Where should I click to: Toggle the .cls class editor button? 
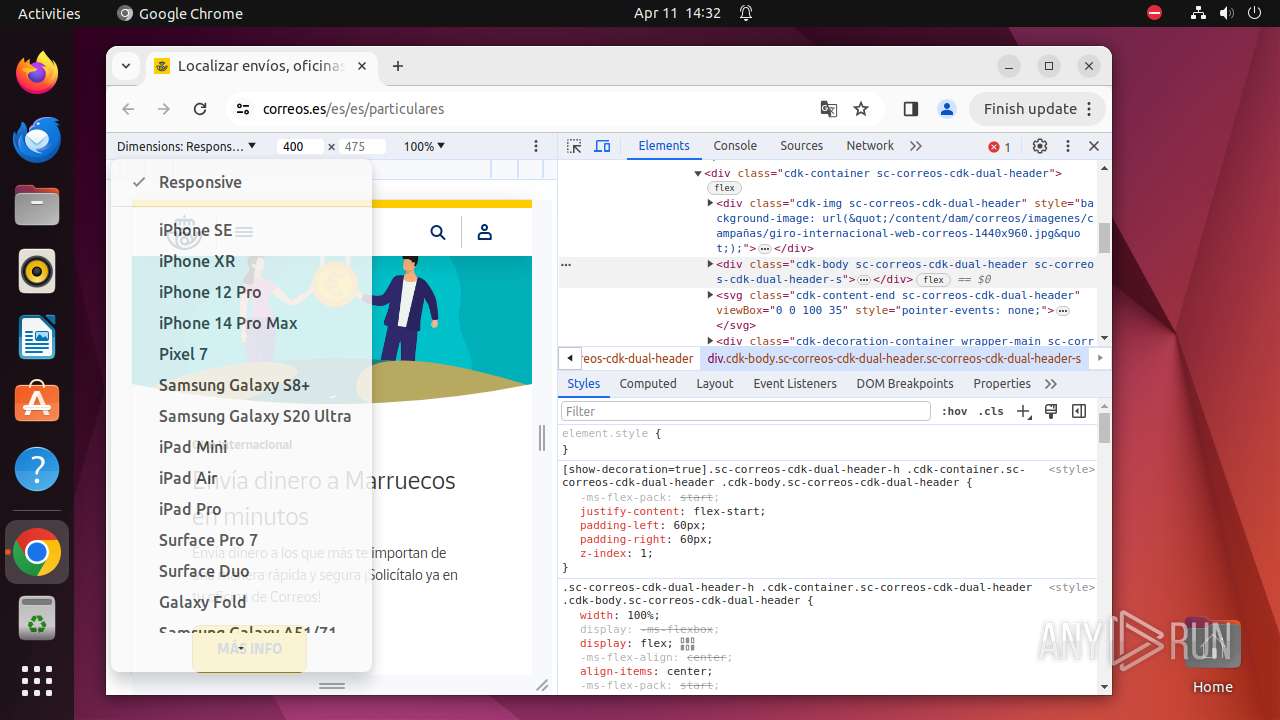[x=991, y=411]
